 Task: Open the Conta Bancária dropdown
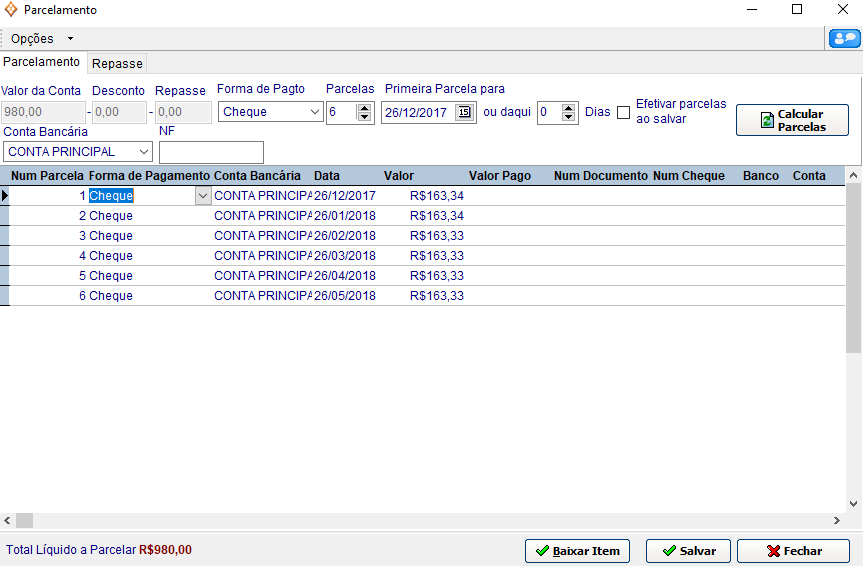coord(144,152)
